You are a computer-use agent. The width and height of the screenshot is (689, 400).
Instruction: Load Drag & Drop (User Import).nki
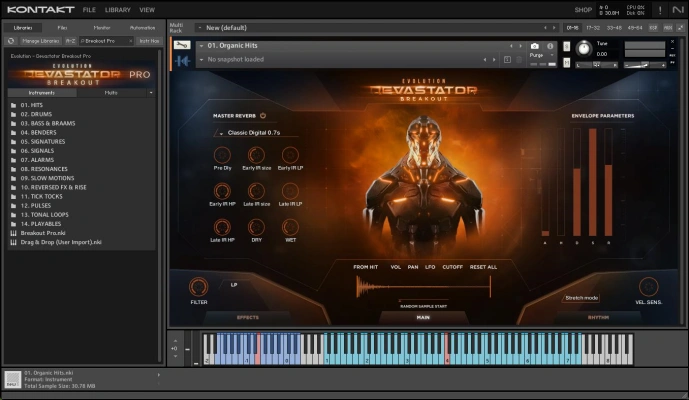[61, 242]
